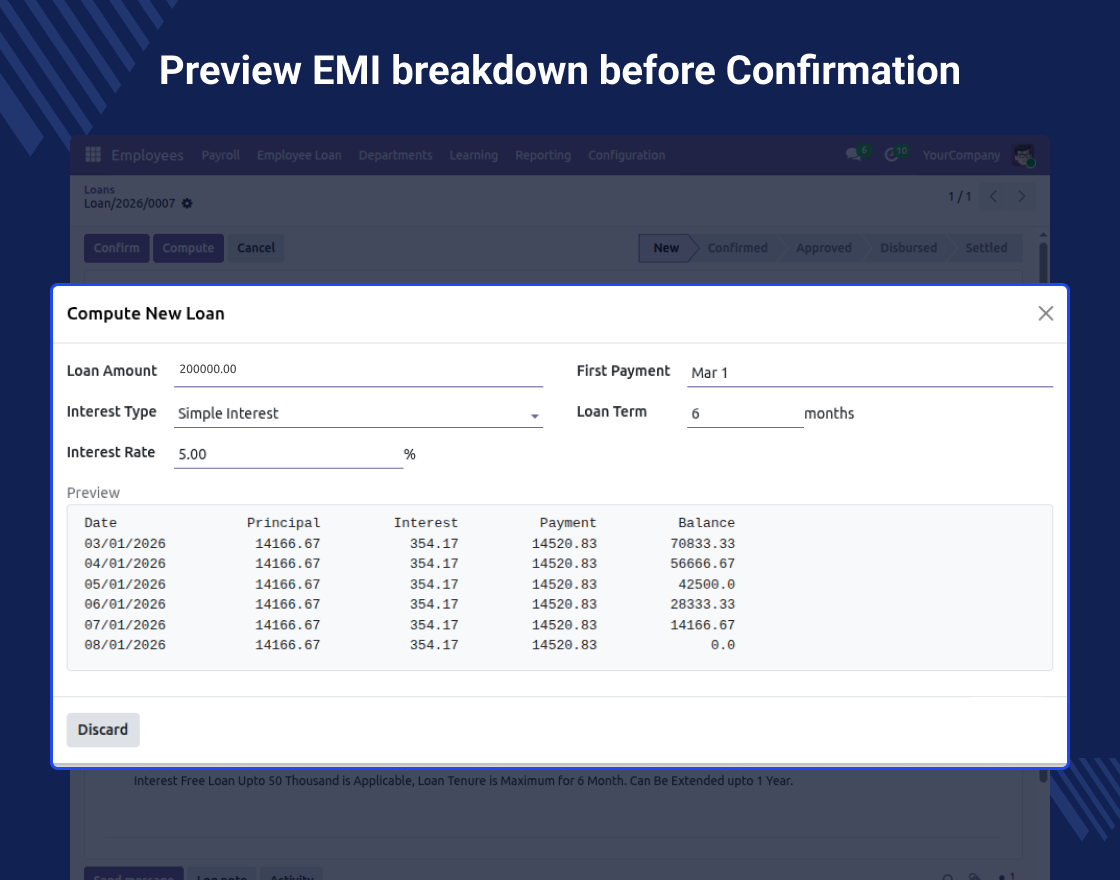Click the Principal column header

coord(284,523)
